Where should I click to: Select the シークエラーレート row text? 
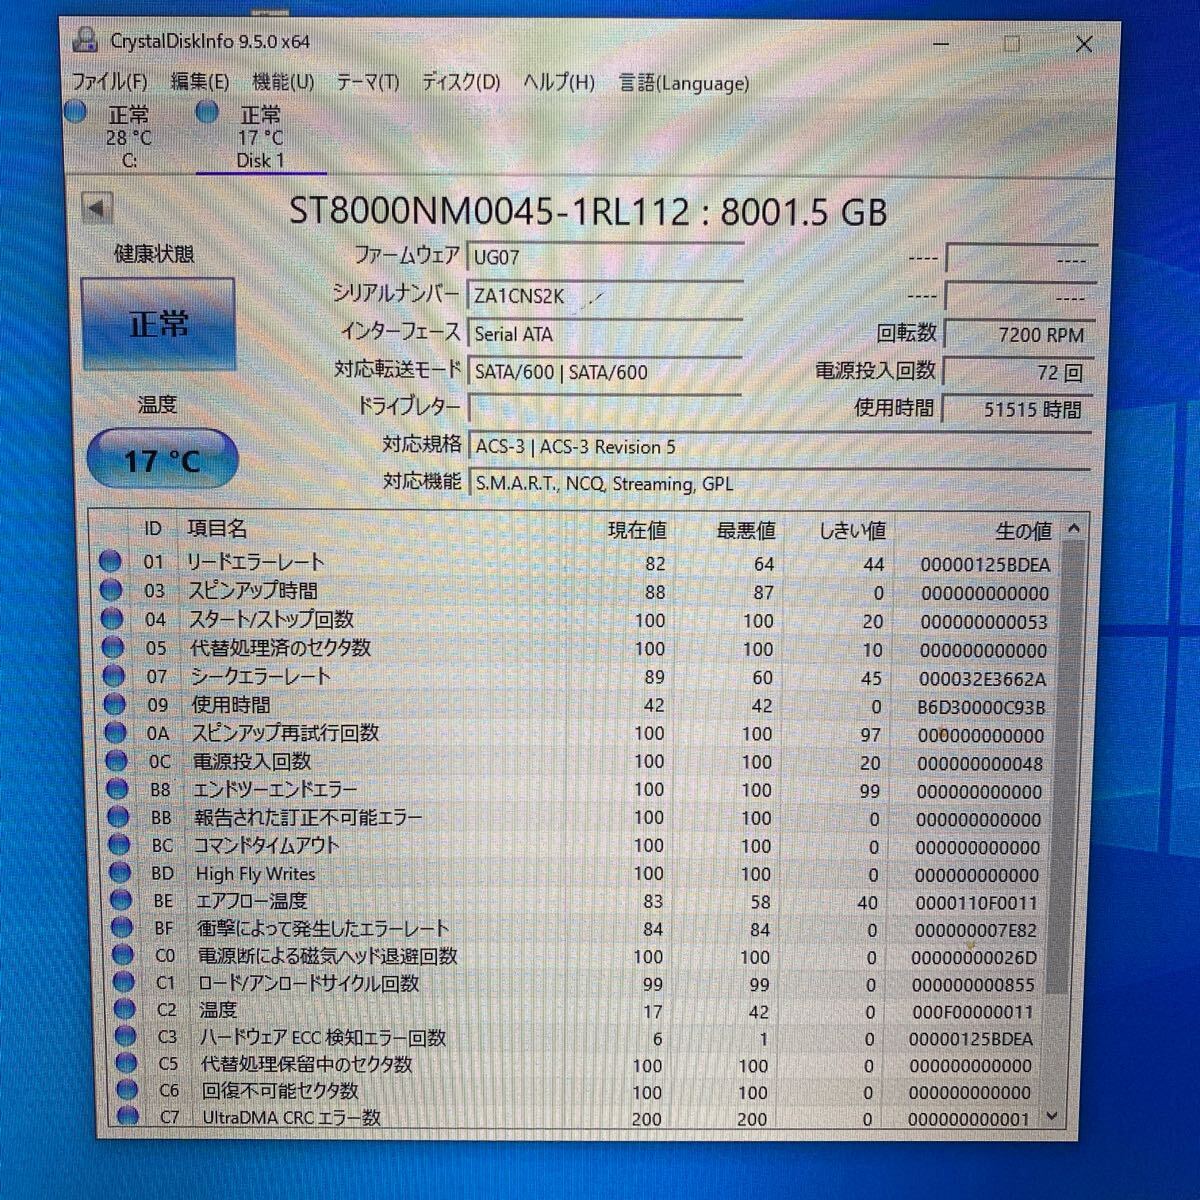pyautogui.click(x=262, y=676)
